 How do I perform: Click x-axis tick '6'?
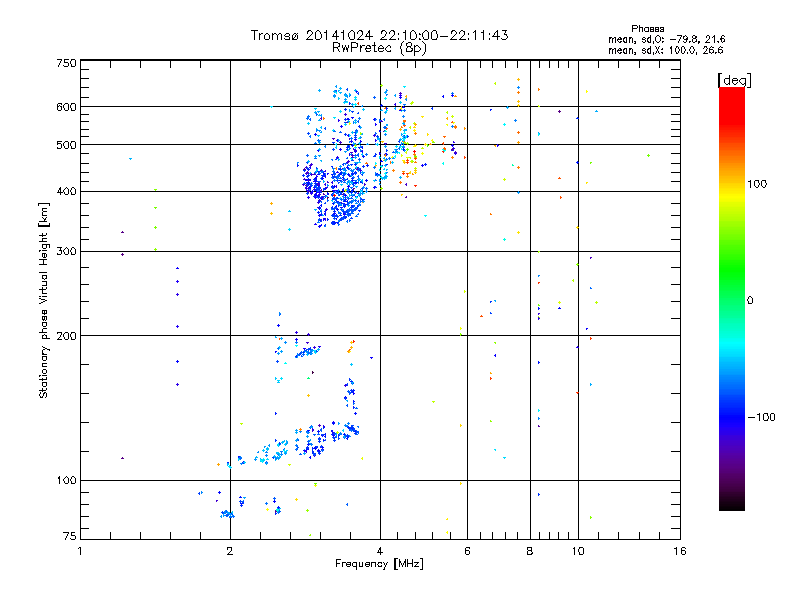click(x=467, y=551)
